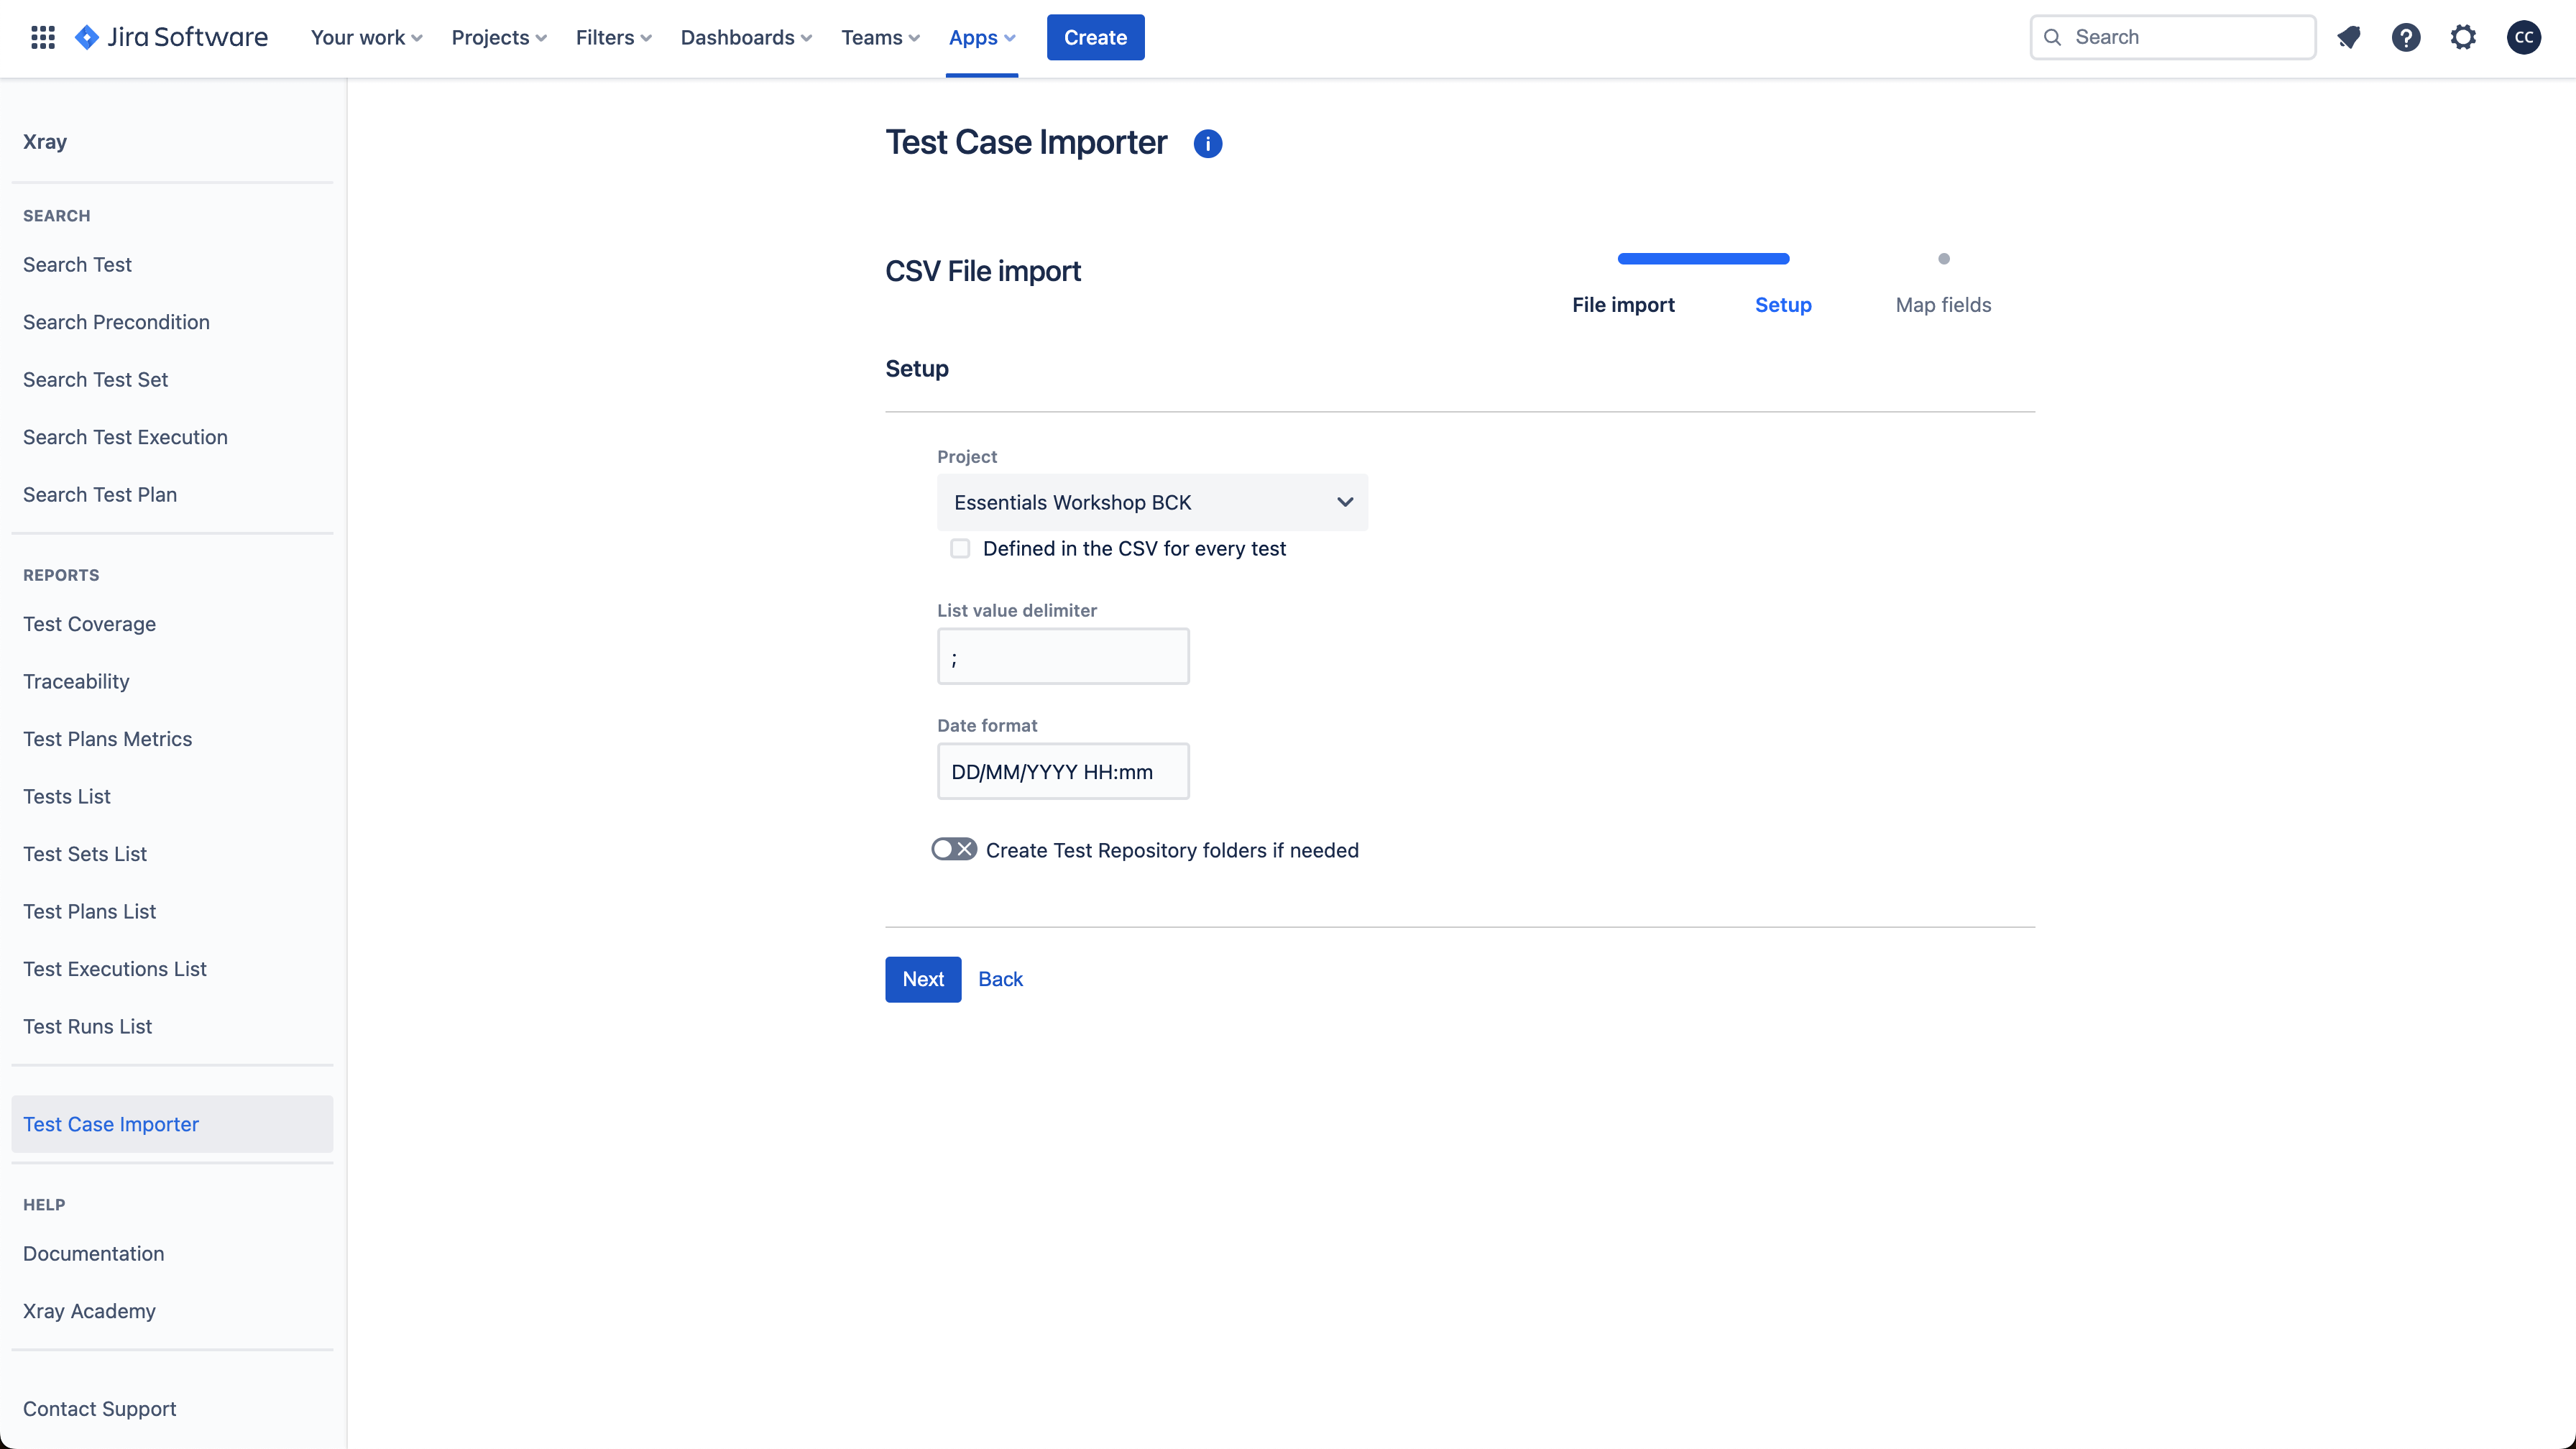Expand the Teams menu
This screenshot has width=2576, height=1449.
880,37
